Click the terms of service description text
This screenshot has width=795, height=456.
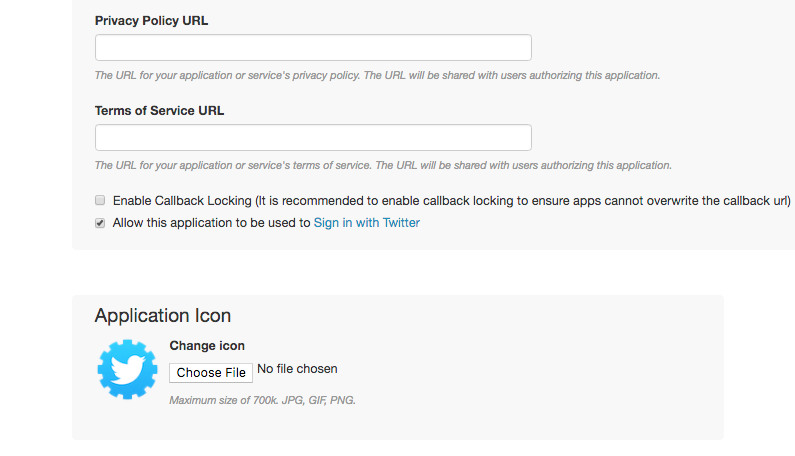pyautogui.click(x=383, y=165)
